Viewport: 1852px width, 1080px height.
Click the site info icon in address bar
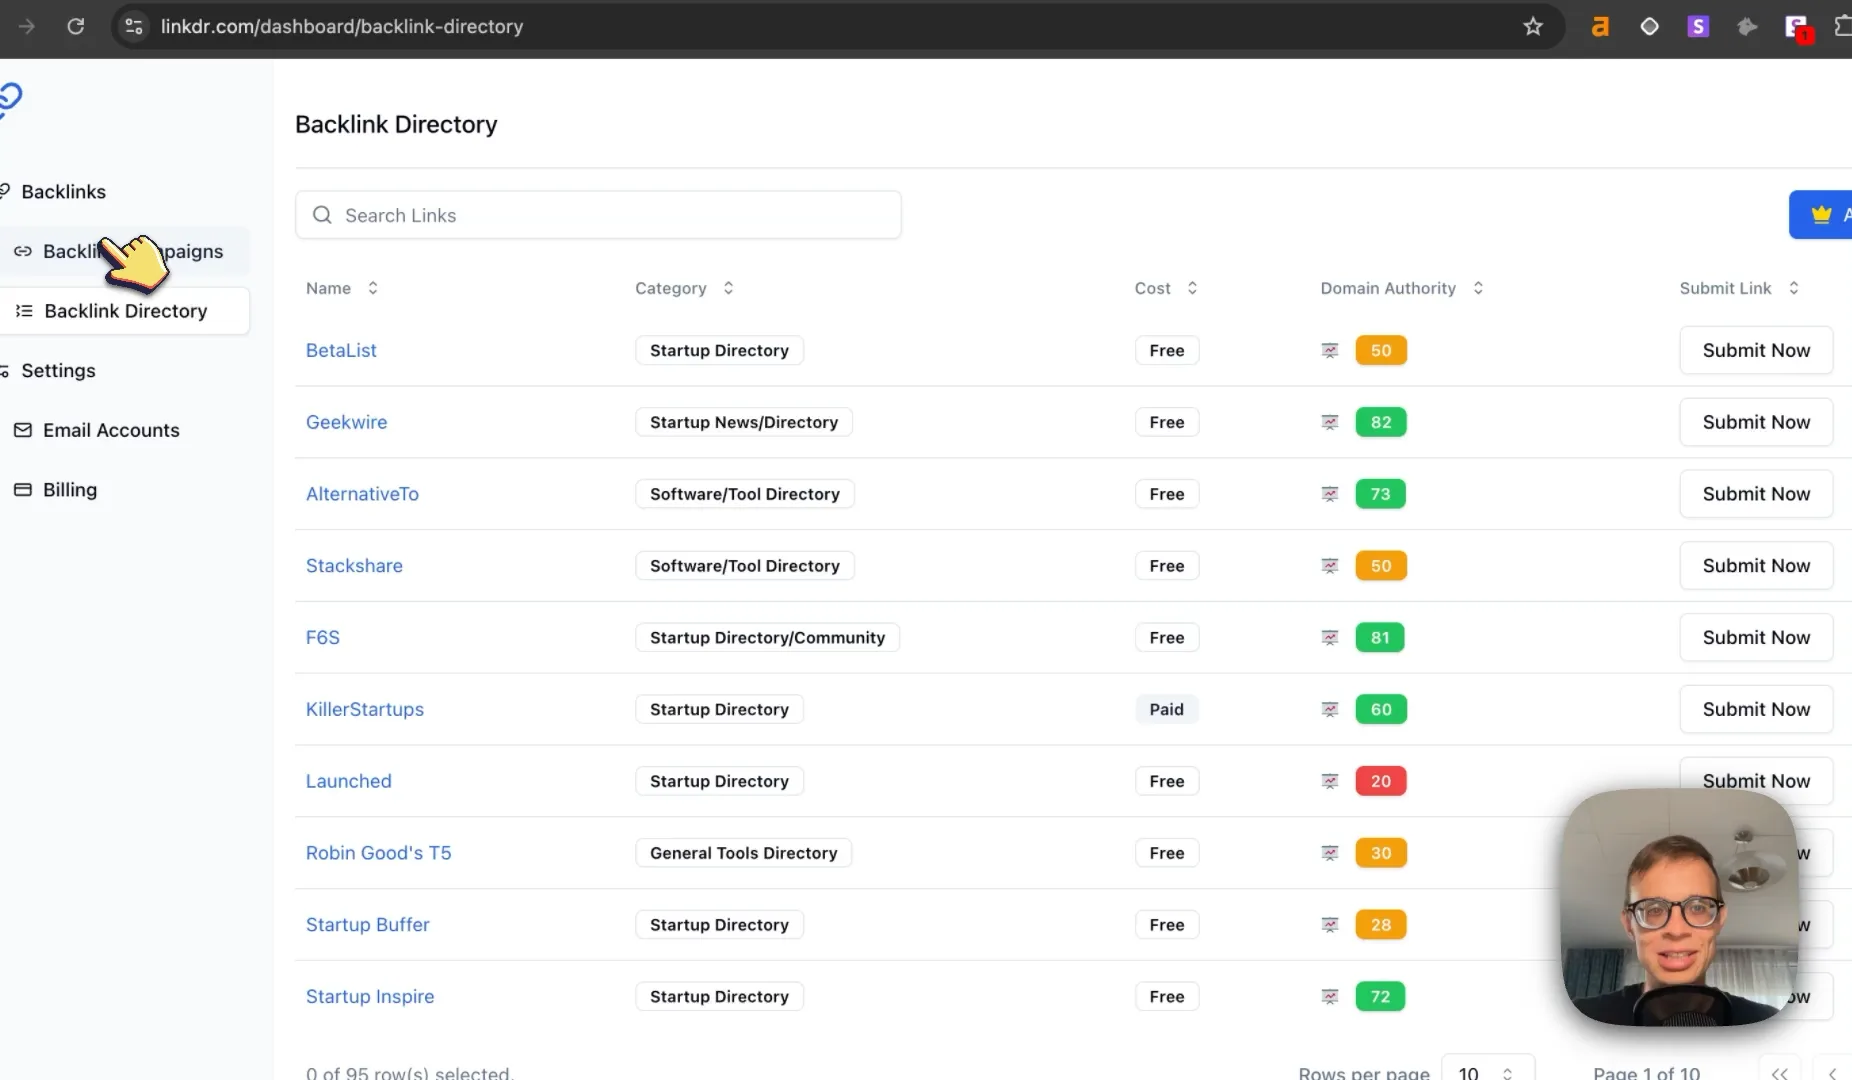click(x=134, y=27)
